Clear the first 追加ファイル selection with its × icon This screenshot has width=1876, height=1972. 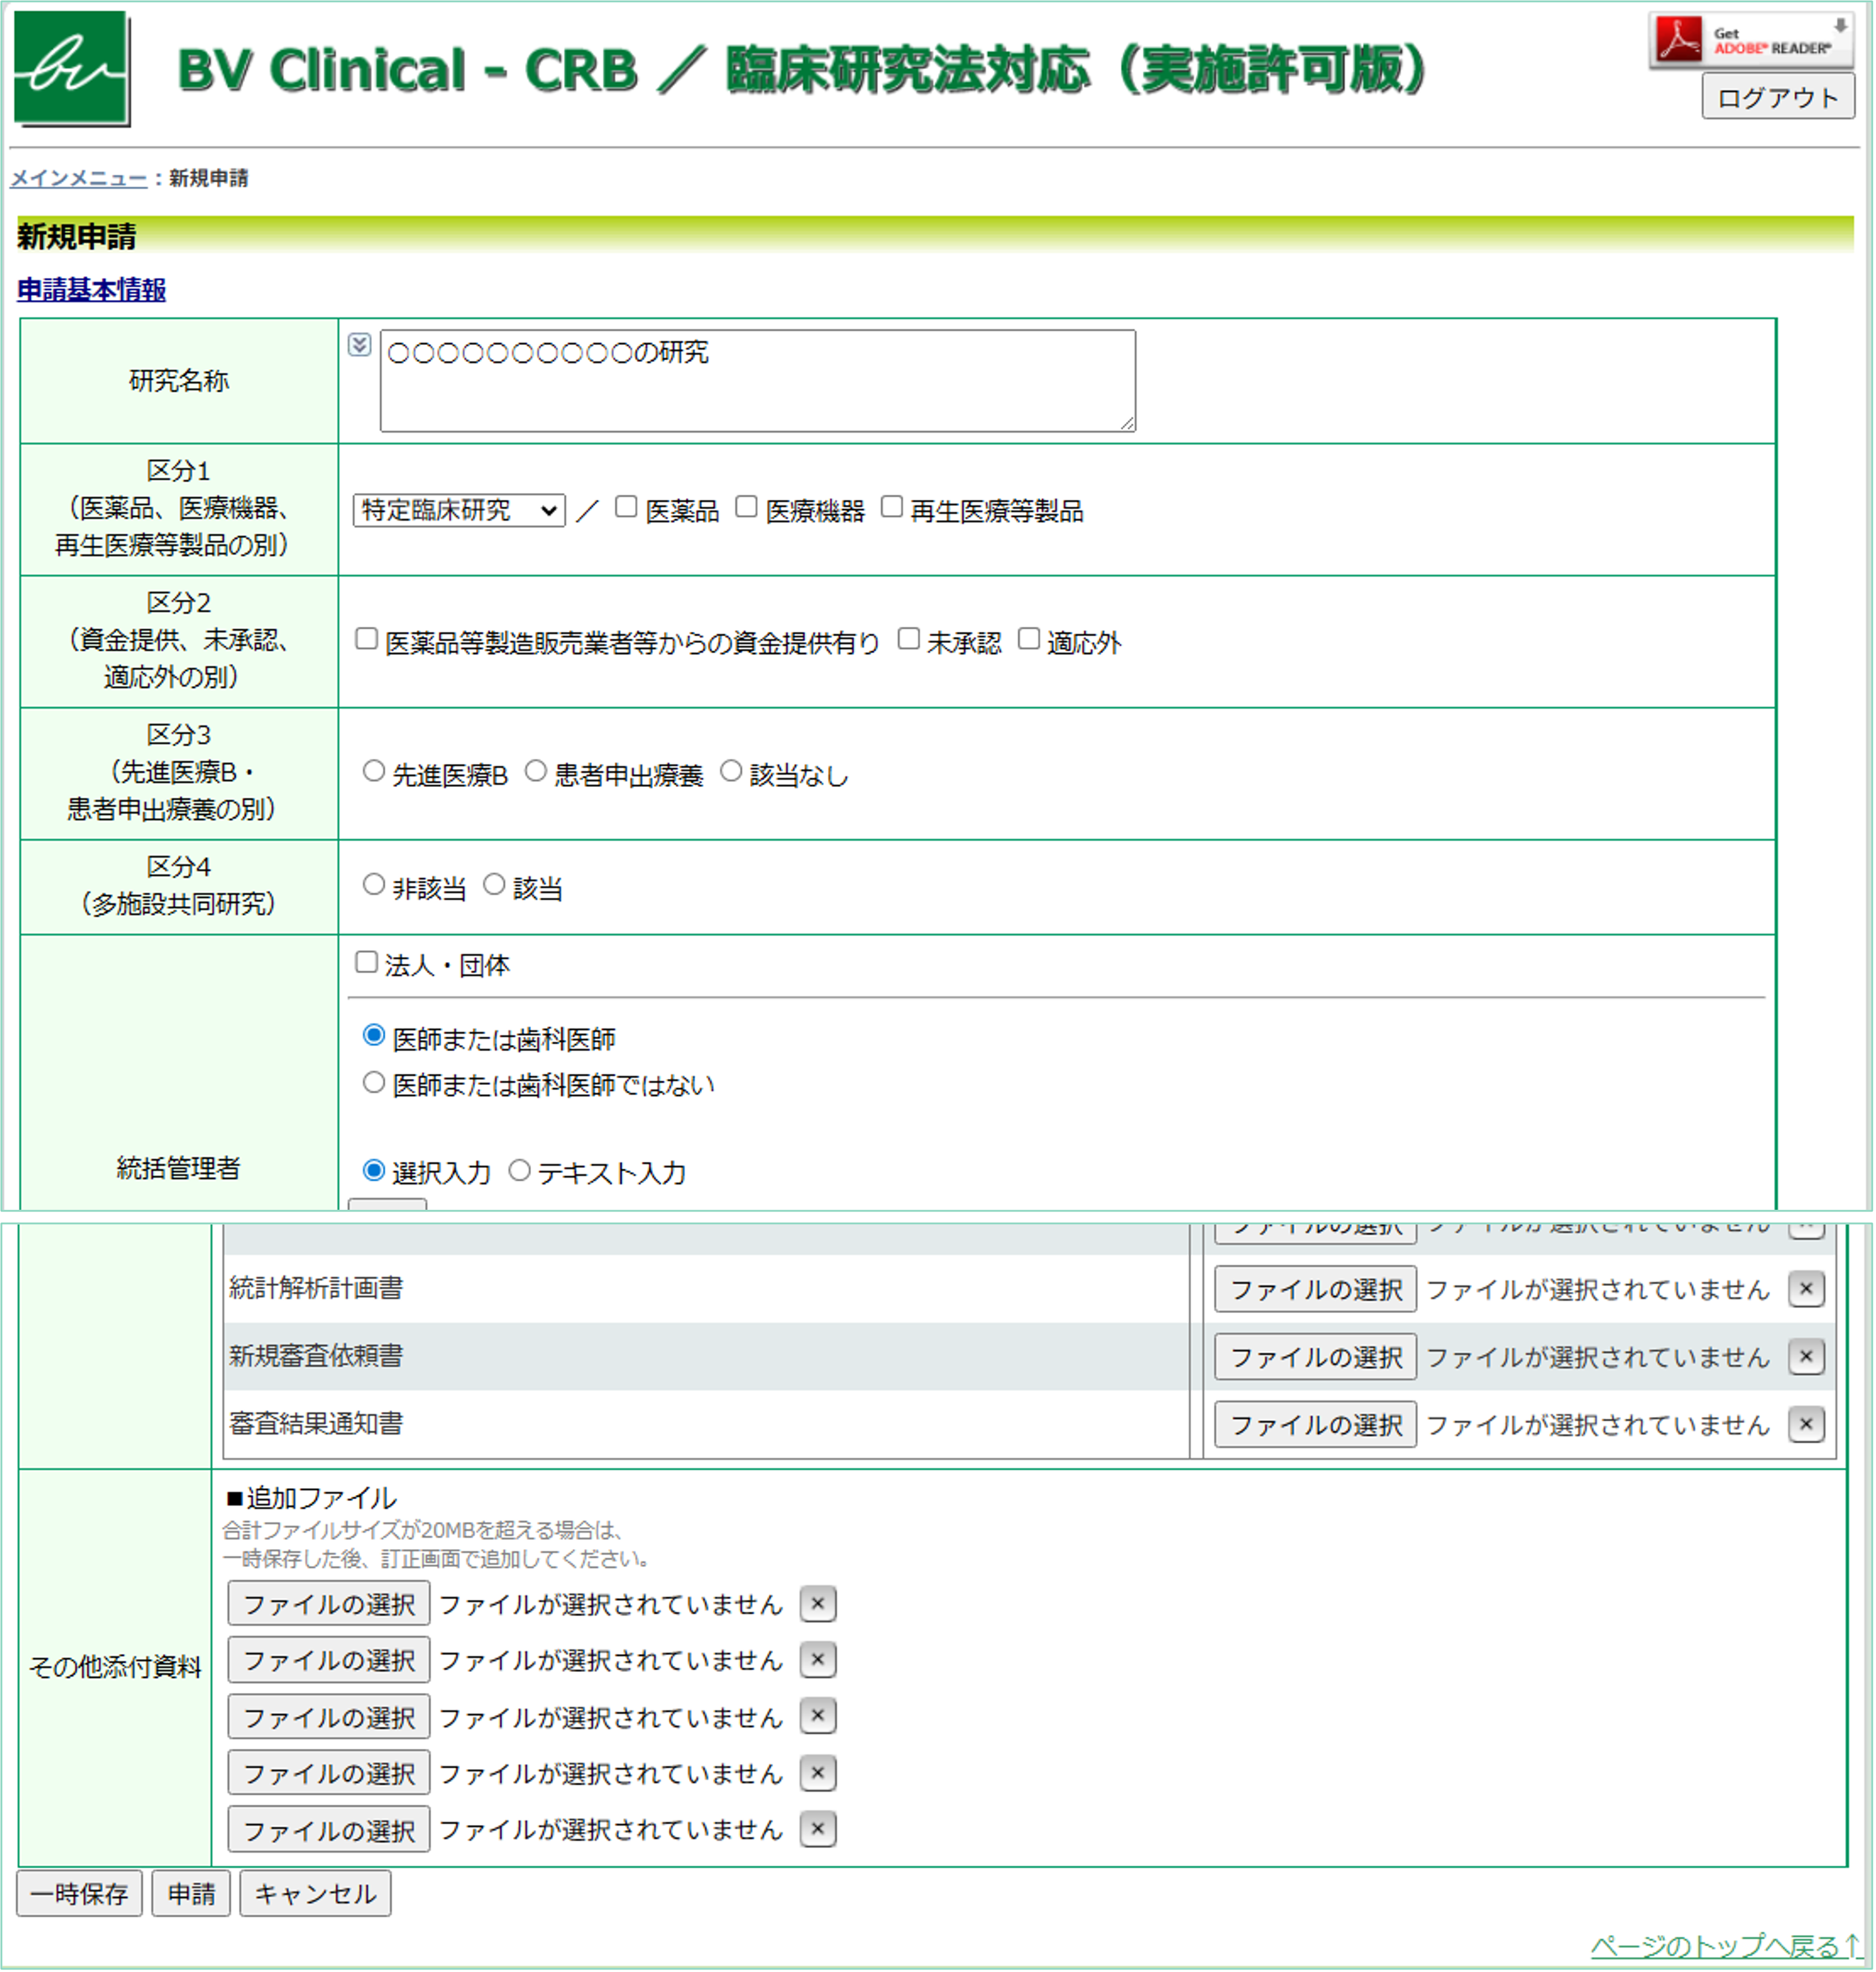click(817, 1603)
